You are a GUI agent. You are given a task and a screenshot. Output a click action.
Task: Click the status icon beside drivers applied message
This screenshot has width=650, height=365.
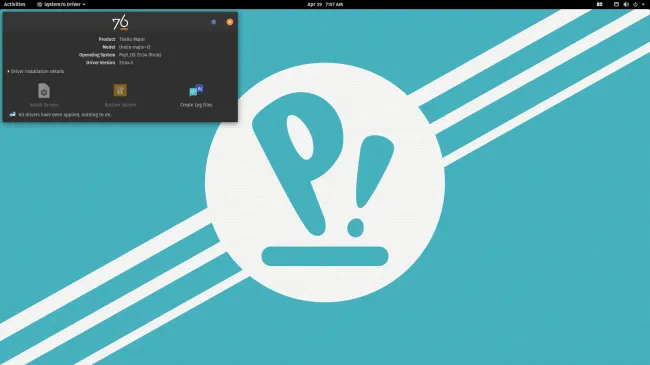click(12, 114)
